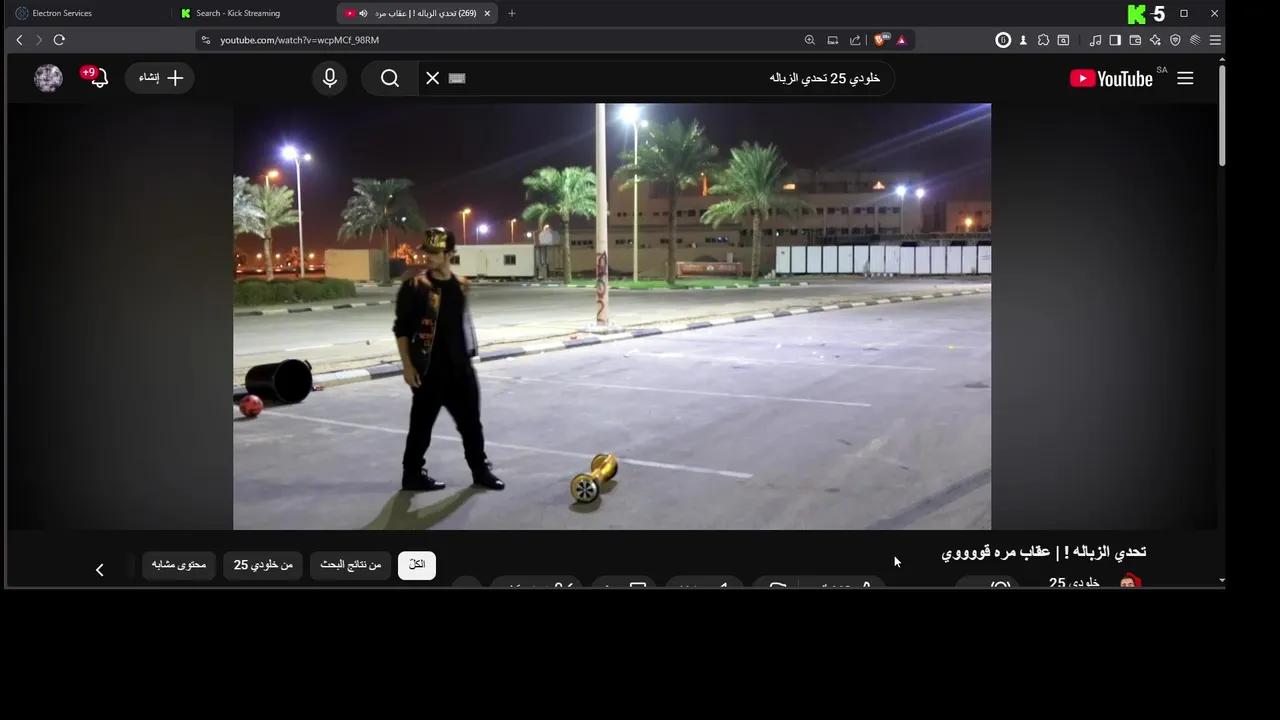The width and height of the screenshot is (1280, 720).
Task: Click the page vertical scrollbar thumb
Action: tap(1221, 115)
